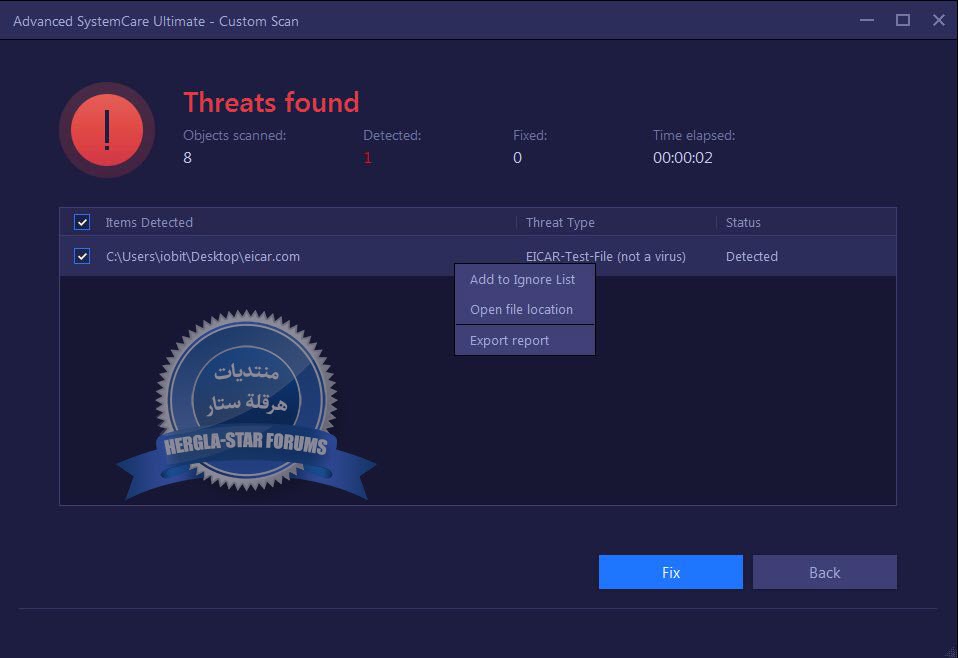Click the Detected status cell

tap(751, 256)
